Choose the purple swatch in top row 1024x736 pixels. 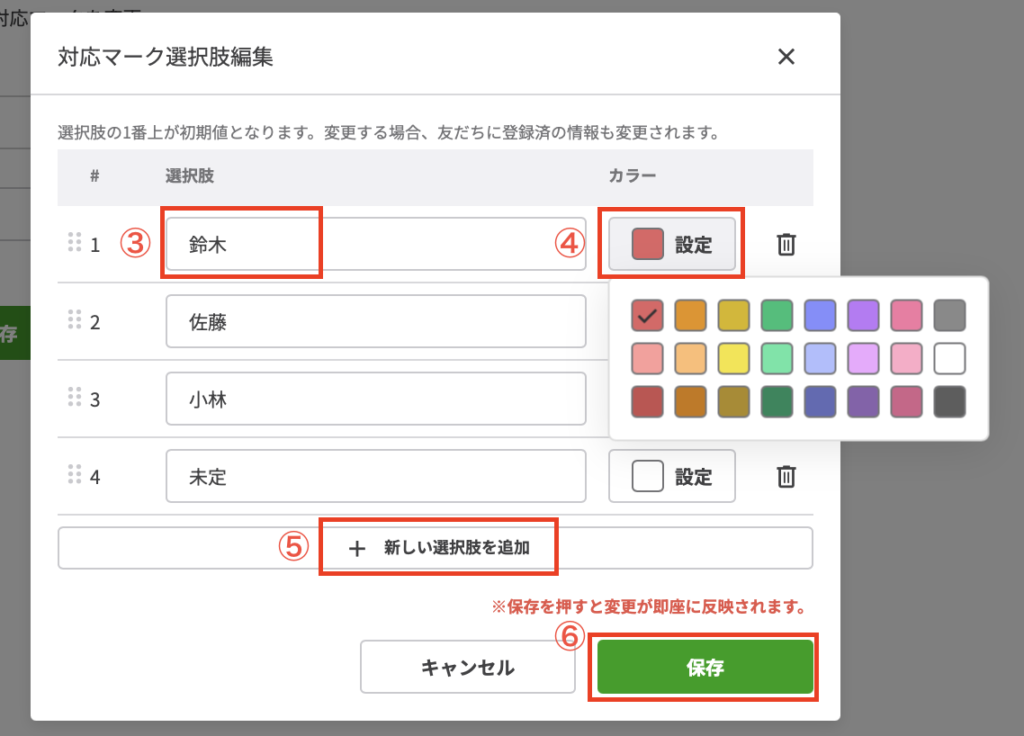862,315
